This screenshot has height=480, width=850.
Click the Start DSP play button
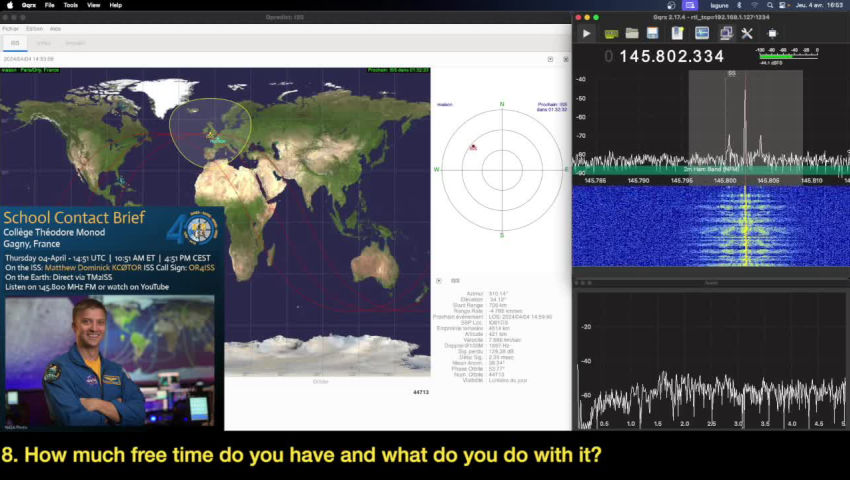587,33
